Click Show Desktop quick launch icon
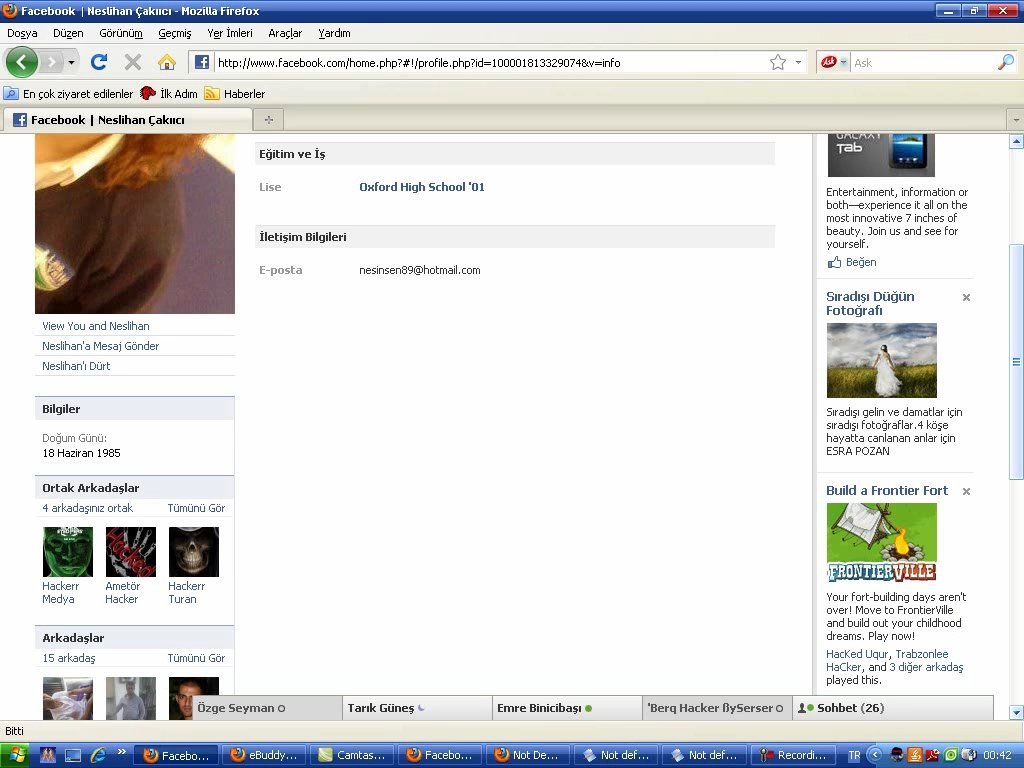Image resolution: width=1024 pixels, height=768 pixels. (72, 755)
